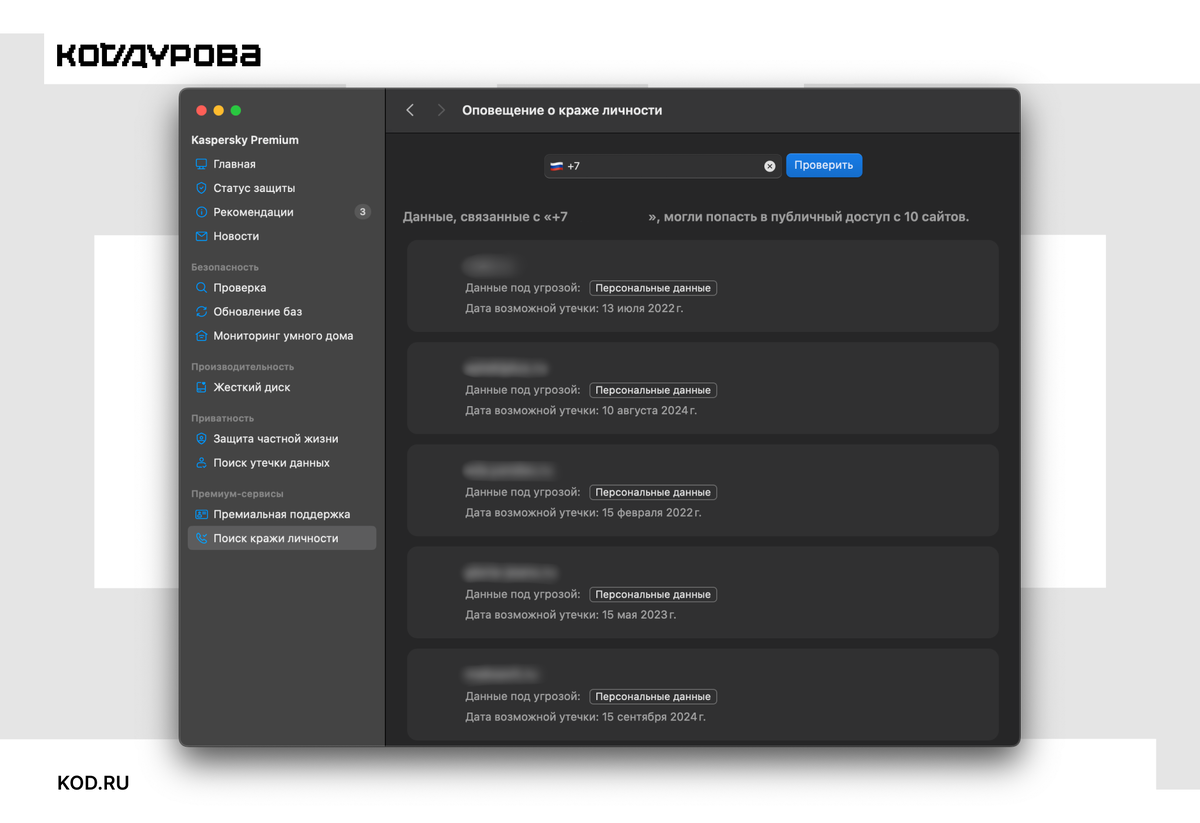Click the Рекомендации info icon
1200x823 pixels.
pyautogui.click(x=201, y=212)
